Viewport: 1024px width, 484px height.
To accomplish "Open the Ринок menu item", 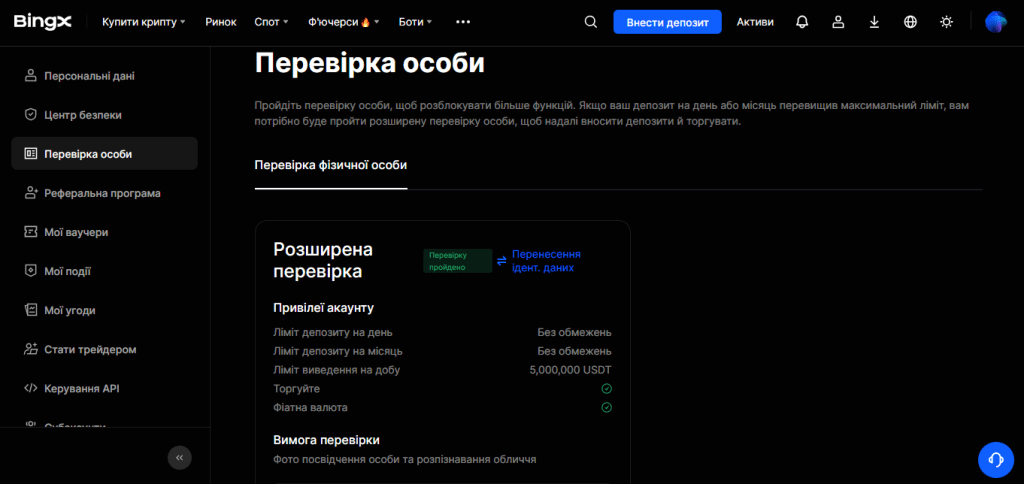I will point(221,22).
